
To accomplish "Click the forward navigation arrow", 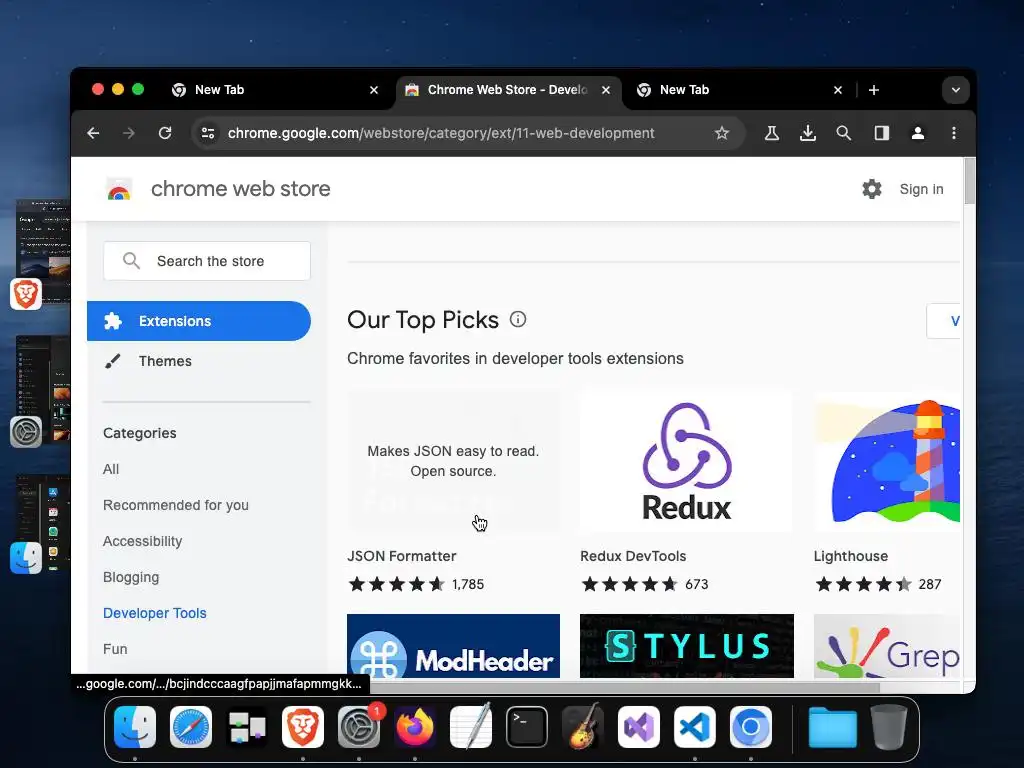I will [x=129, y=133].
